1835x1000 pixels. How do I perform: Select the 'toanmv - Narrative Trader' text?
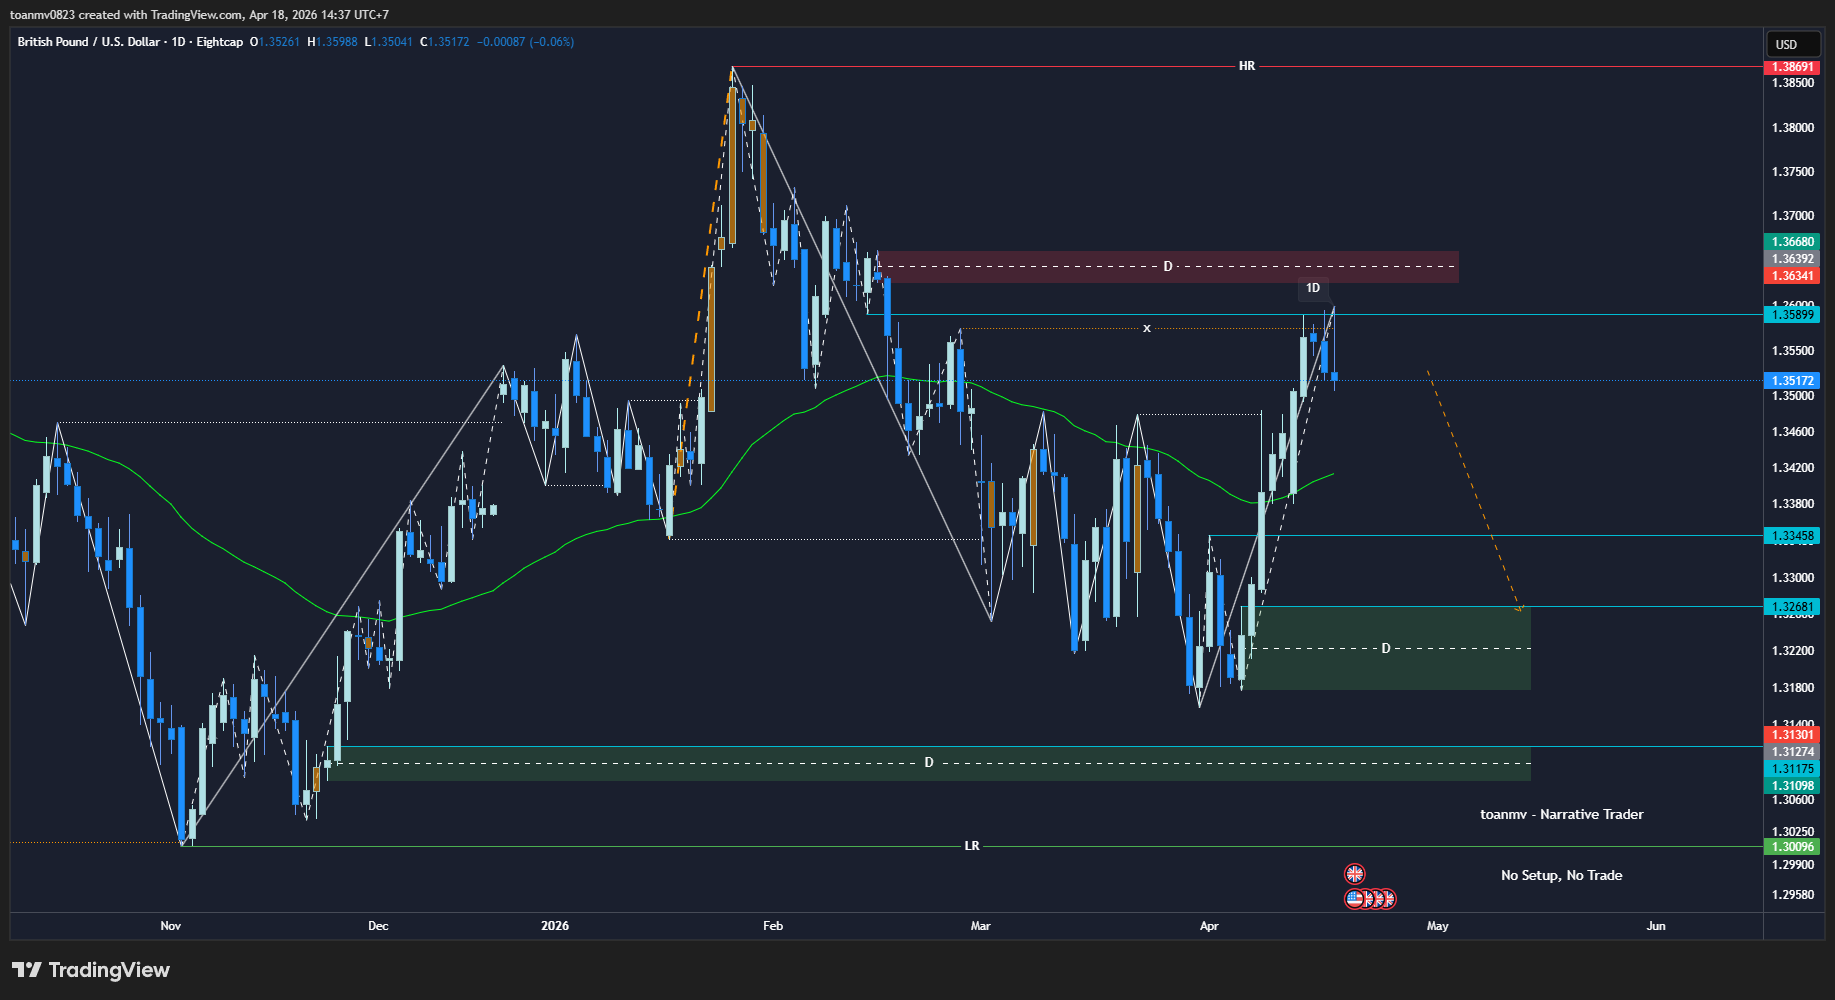coord(1562,814)
